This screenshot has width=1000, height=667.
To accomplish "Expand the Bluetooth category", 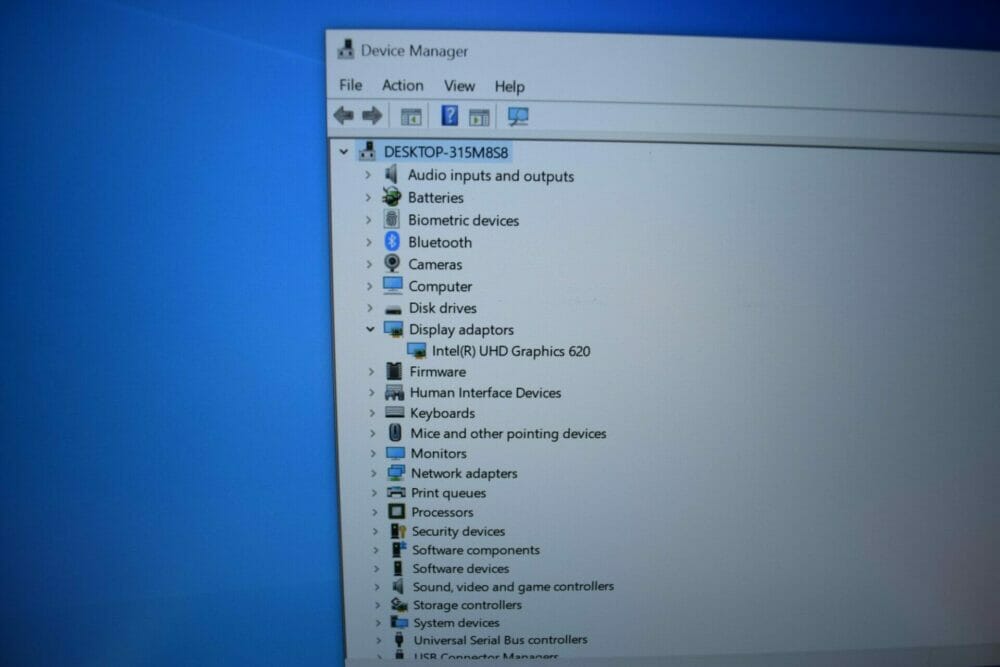I will 369,242.
